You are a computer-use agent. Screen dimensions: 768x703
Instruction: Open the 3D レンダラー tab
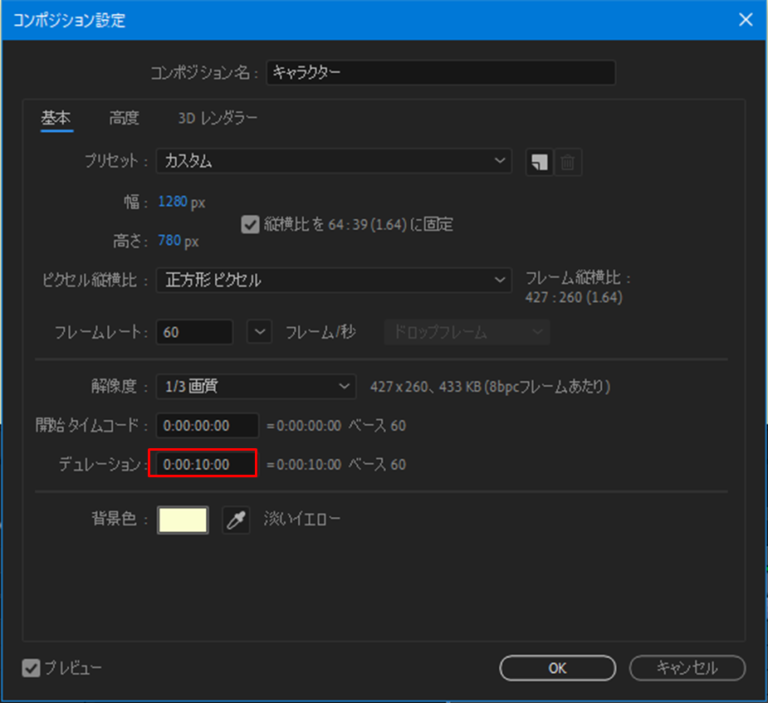coord(217,118)
